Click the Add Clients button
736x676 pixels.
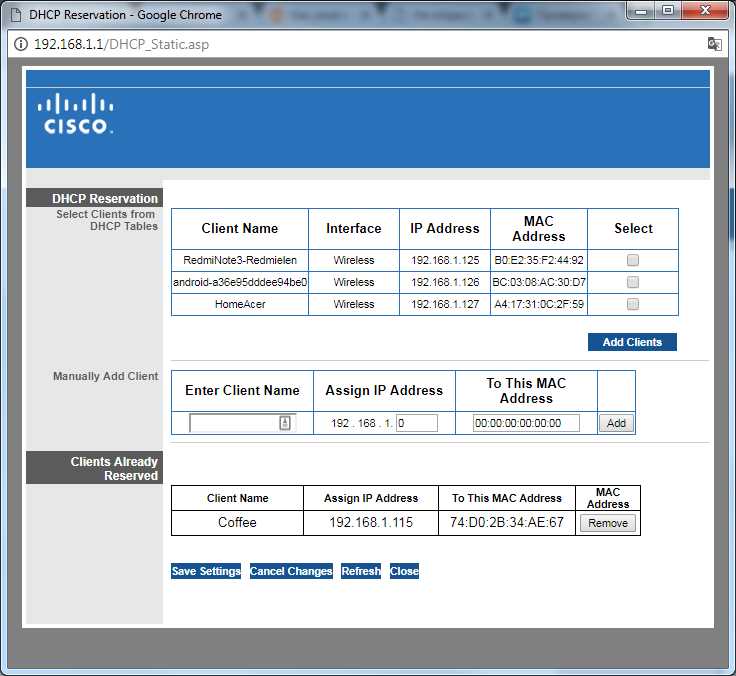click(x=632, y=342)
